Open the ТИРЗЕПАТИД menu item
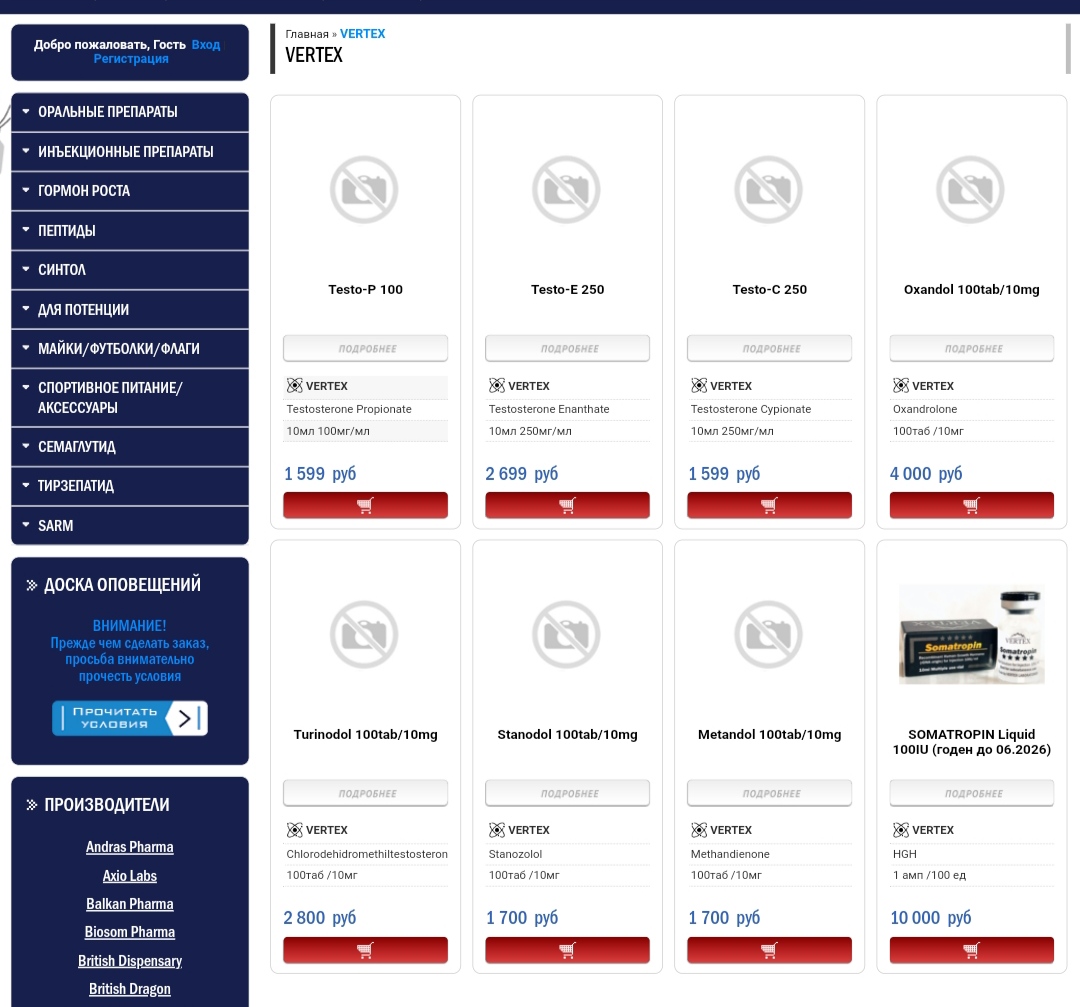The height and width of the screenshot is (1007, 1080). [x=129, y=486]
